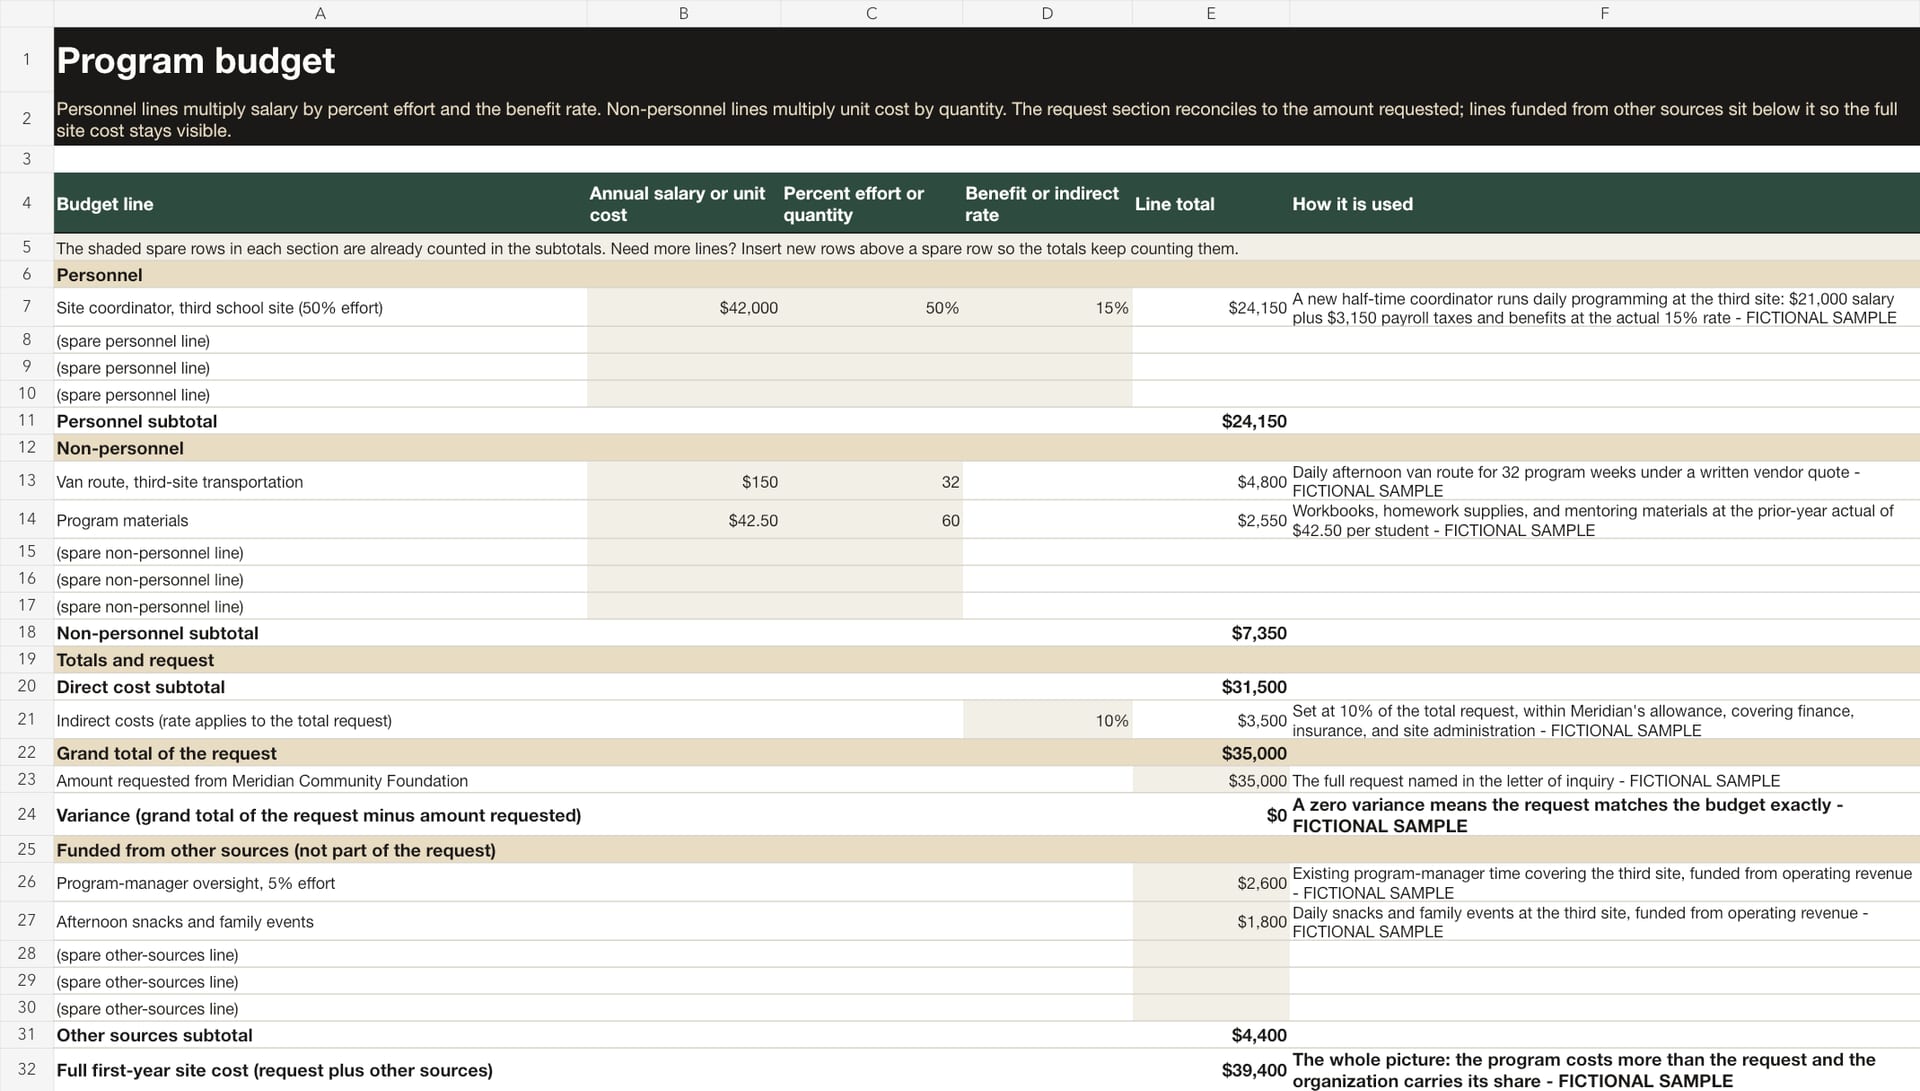Select the 'Full first-year site cost' label

(x=320, y=1070)
